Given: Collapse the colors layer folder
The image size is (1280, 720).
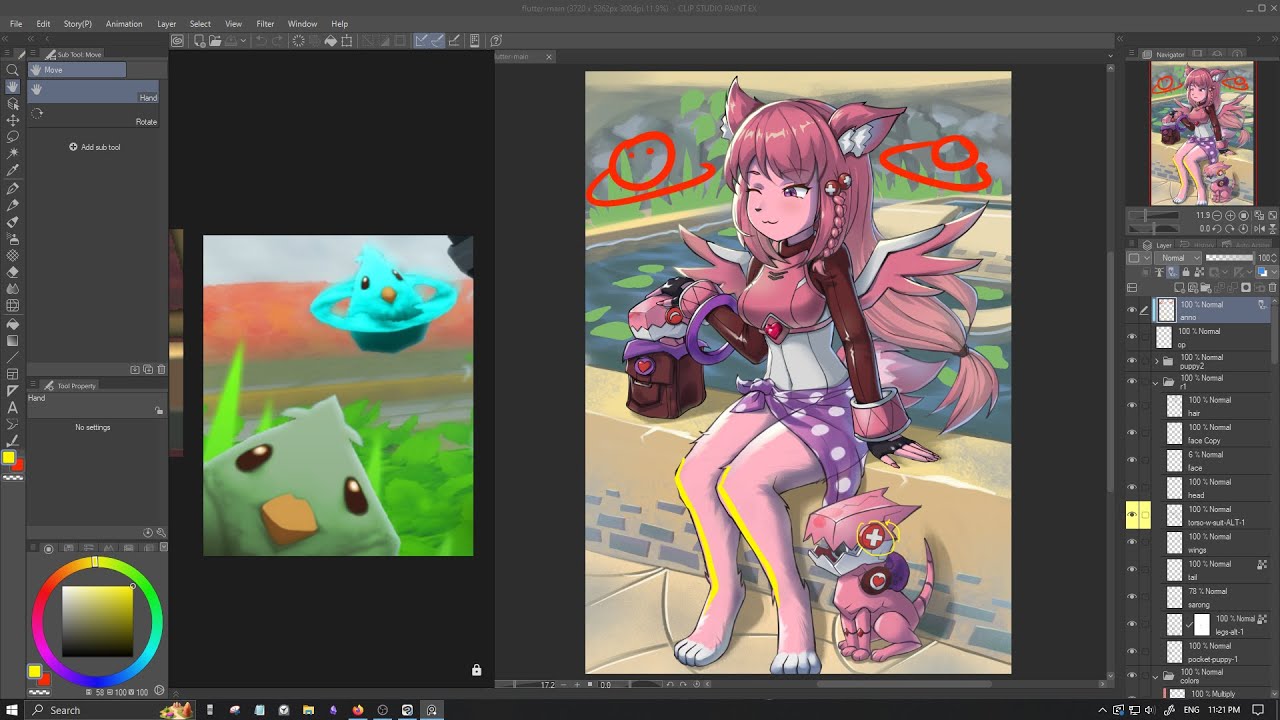Looking at the screenshot, I should coord(1157,676).
